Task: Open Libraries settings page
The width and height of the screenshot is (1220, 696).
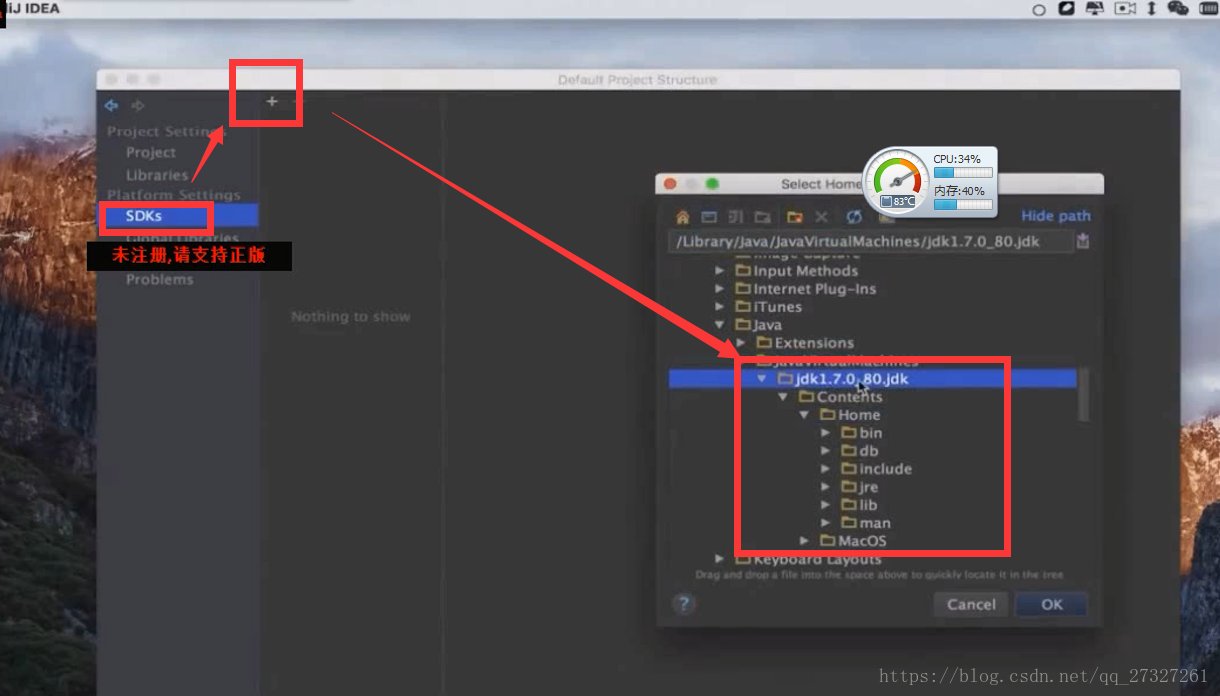Action: tap(157, 175)
